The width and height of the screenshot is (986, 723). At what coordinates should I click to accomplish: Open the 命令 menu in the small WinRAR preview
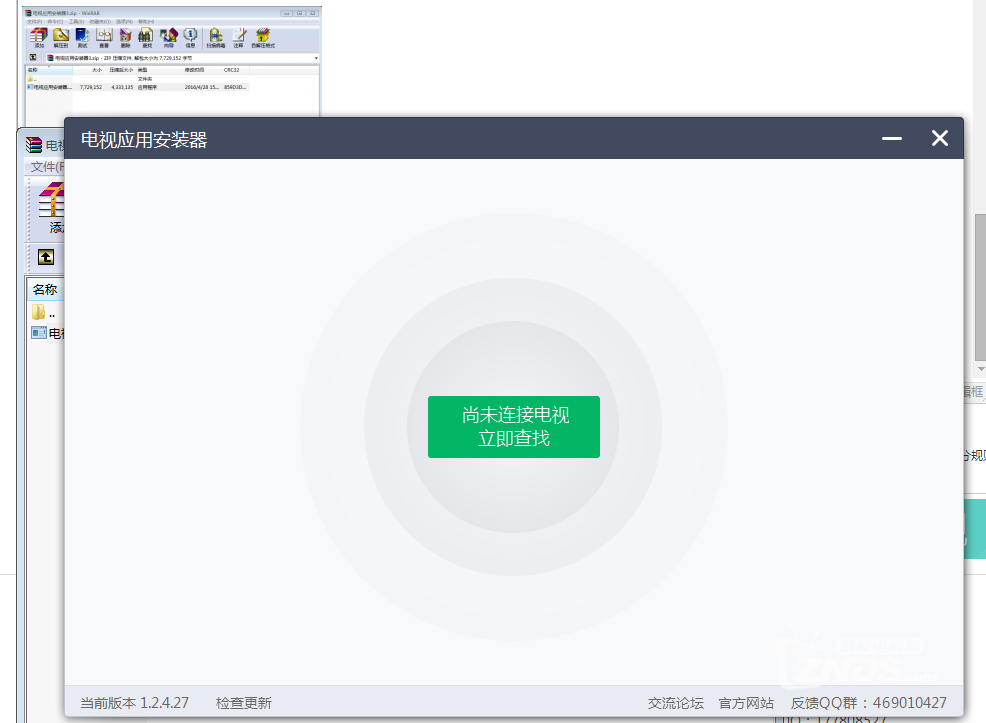(55, 21)
